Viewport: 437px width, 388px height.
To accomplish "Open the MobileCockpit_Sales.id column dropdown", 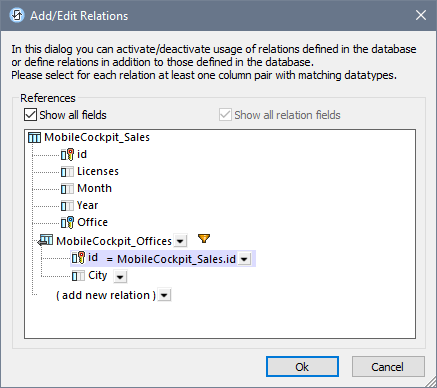I will pyautogui.click(x=244, y=259).
